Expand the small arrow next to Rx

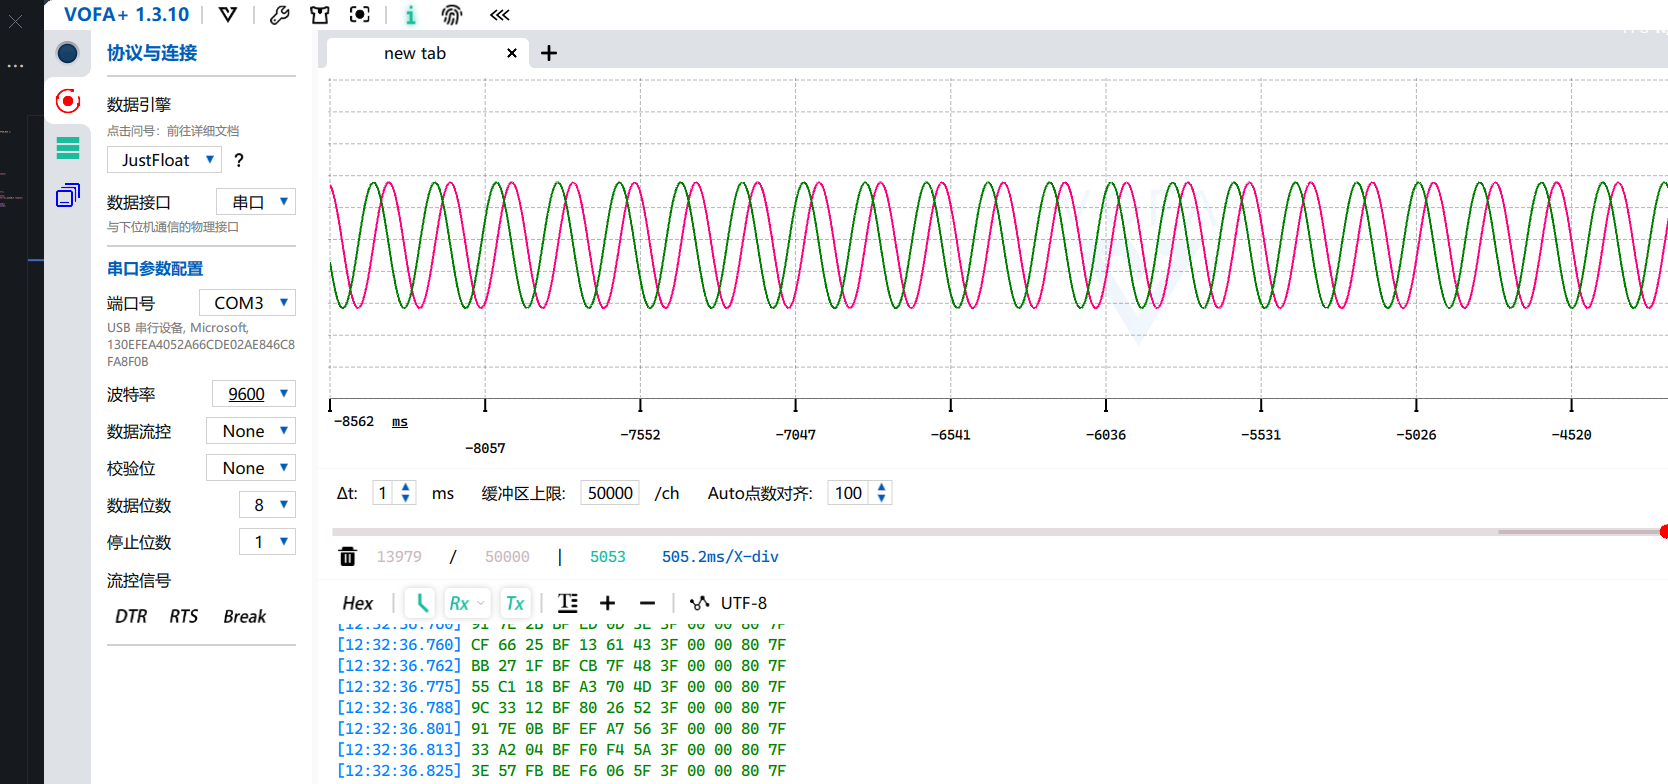(x=481, y=603)
